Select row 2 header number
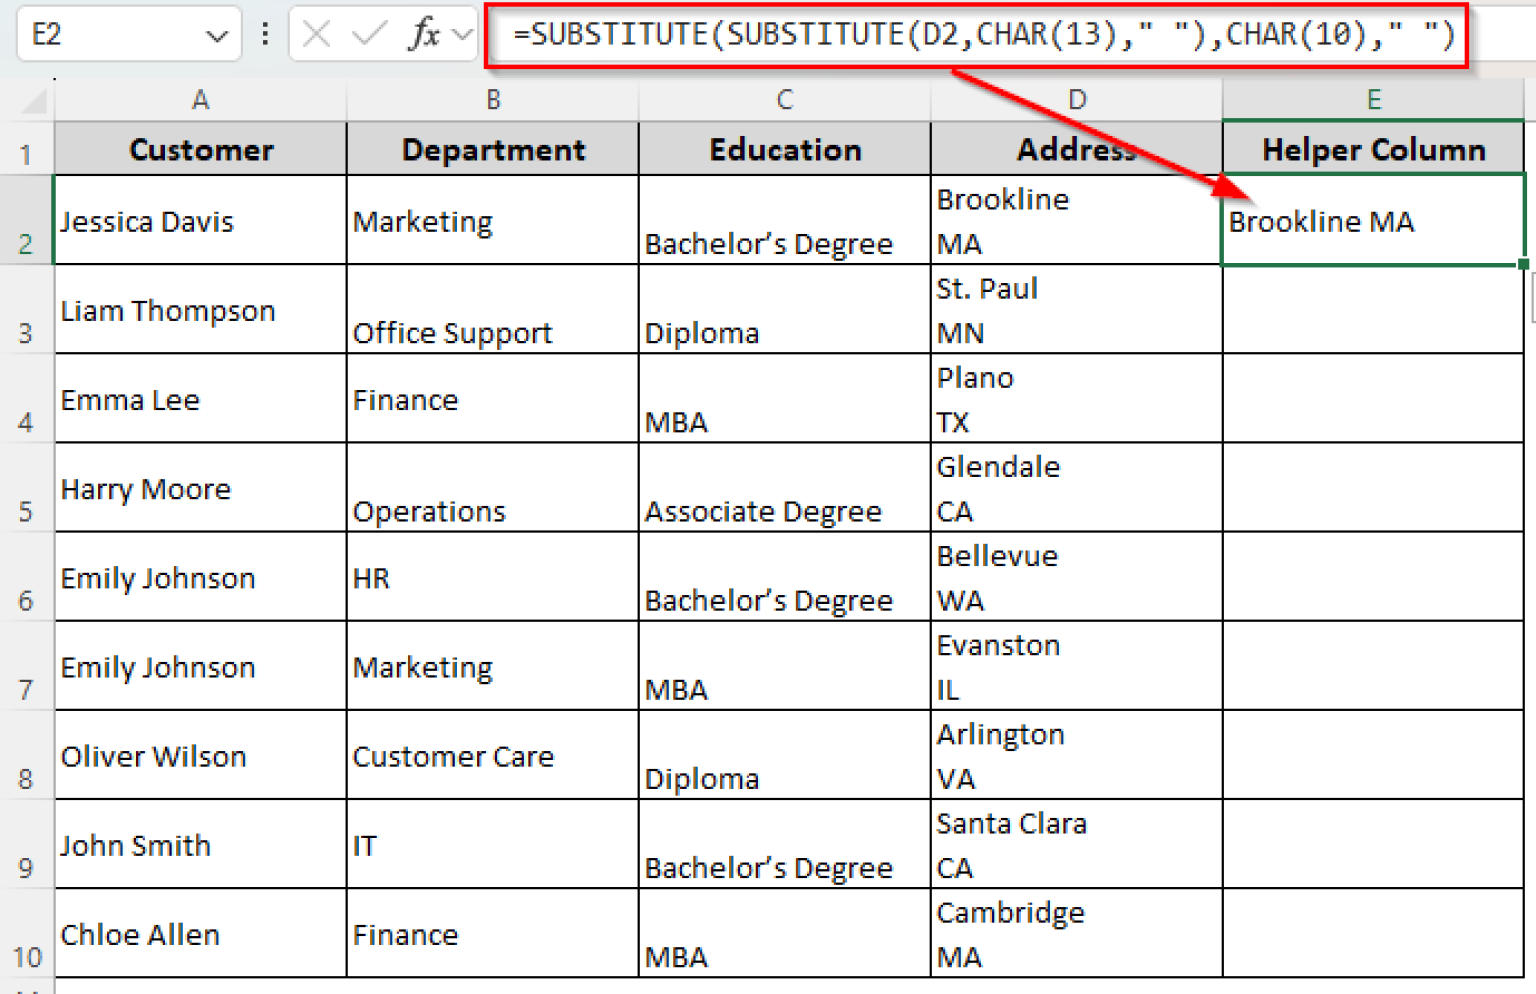Screen dimensions: 1536x994 pos(26,243)
